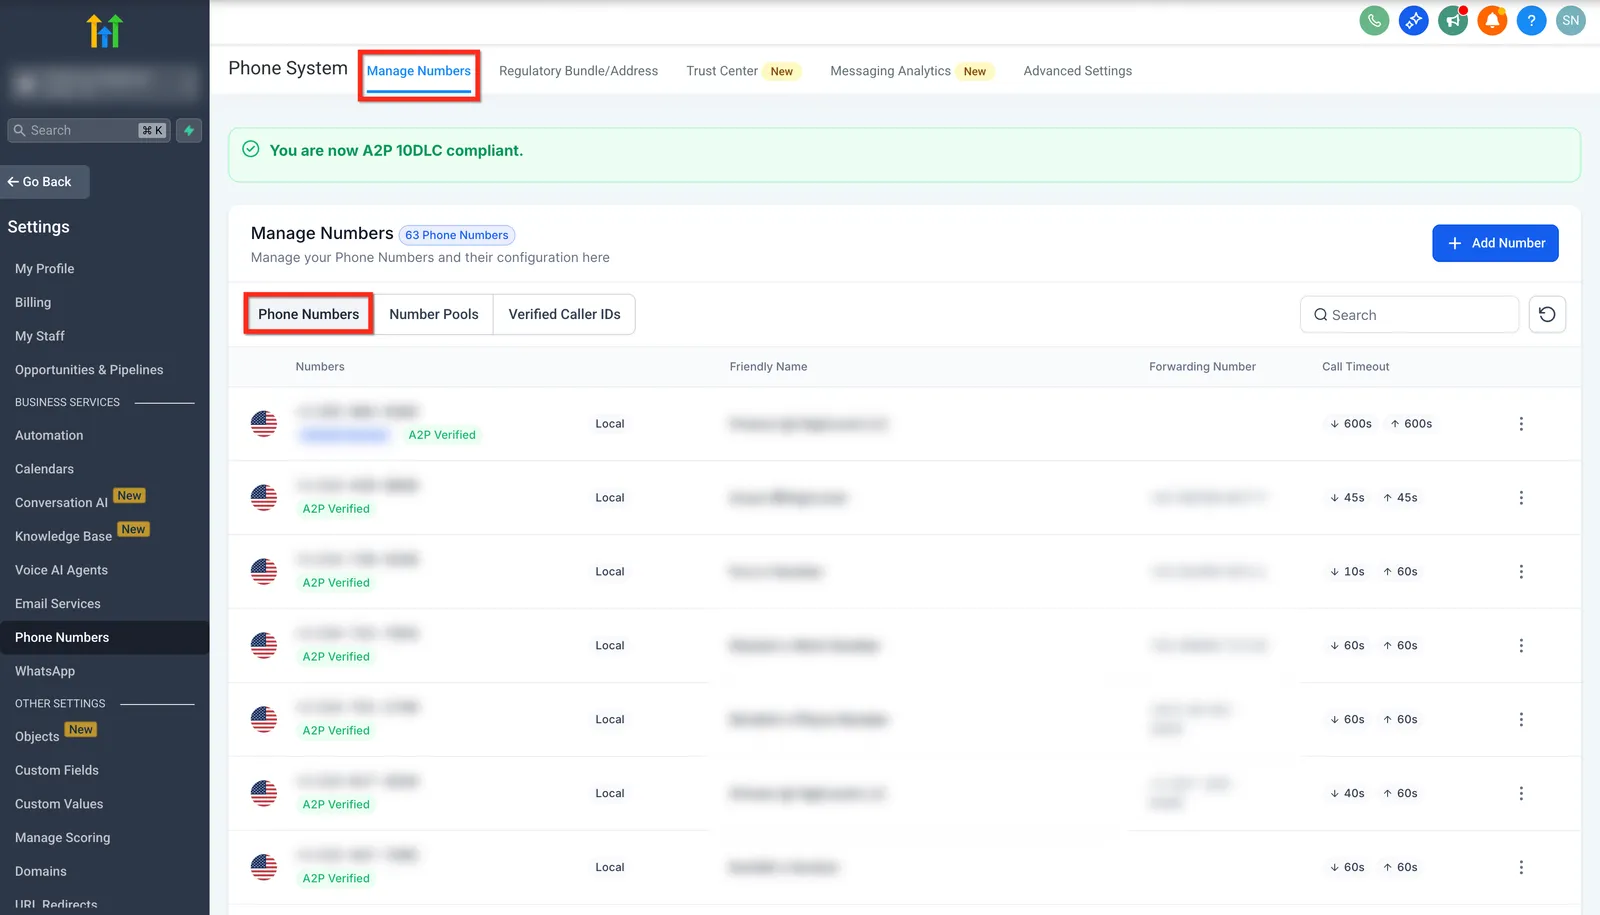
Task: Click the blue AI sparkle icon
Action: [1413, 20]
